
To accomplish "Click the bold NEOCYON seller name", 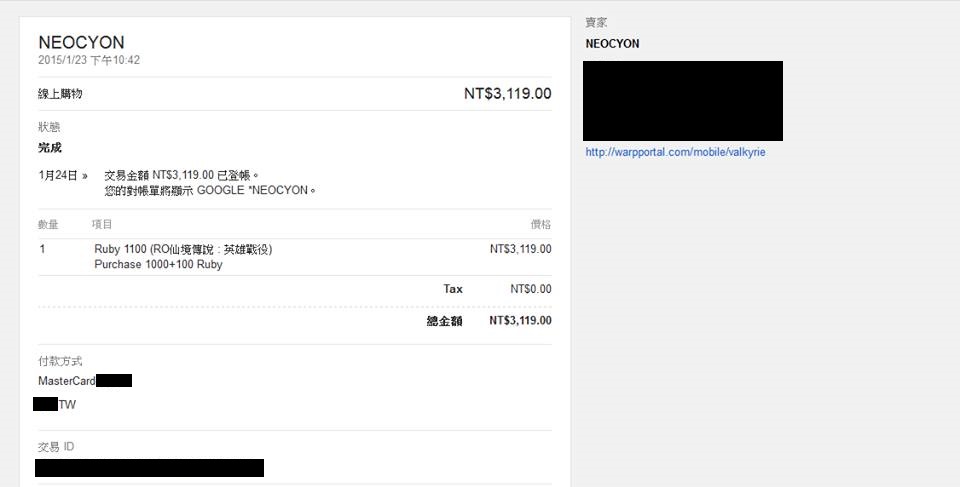I will click(x=612, y=44).
